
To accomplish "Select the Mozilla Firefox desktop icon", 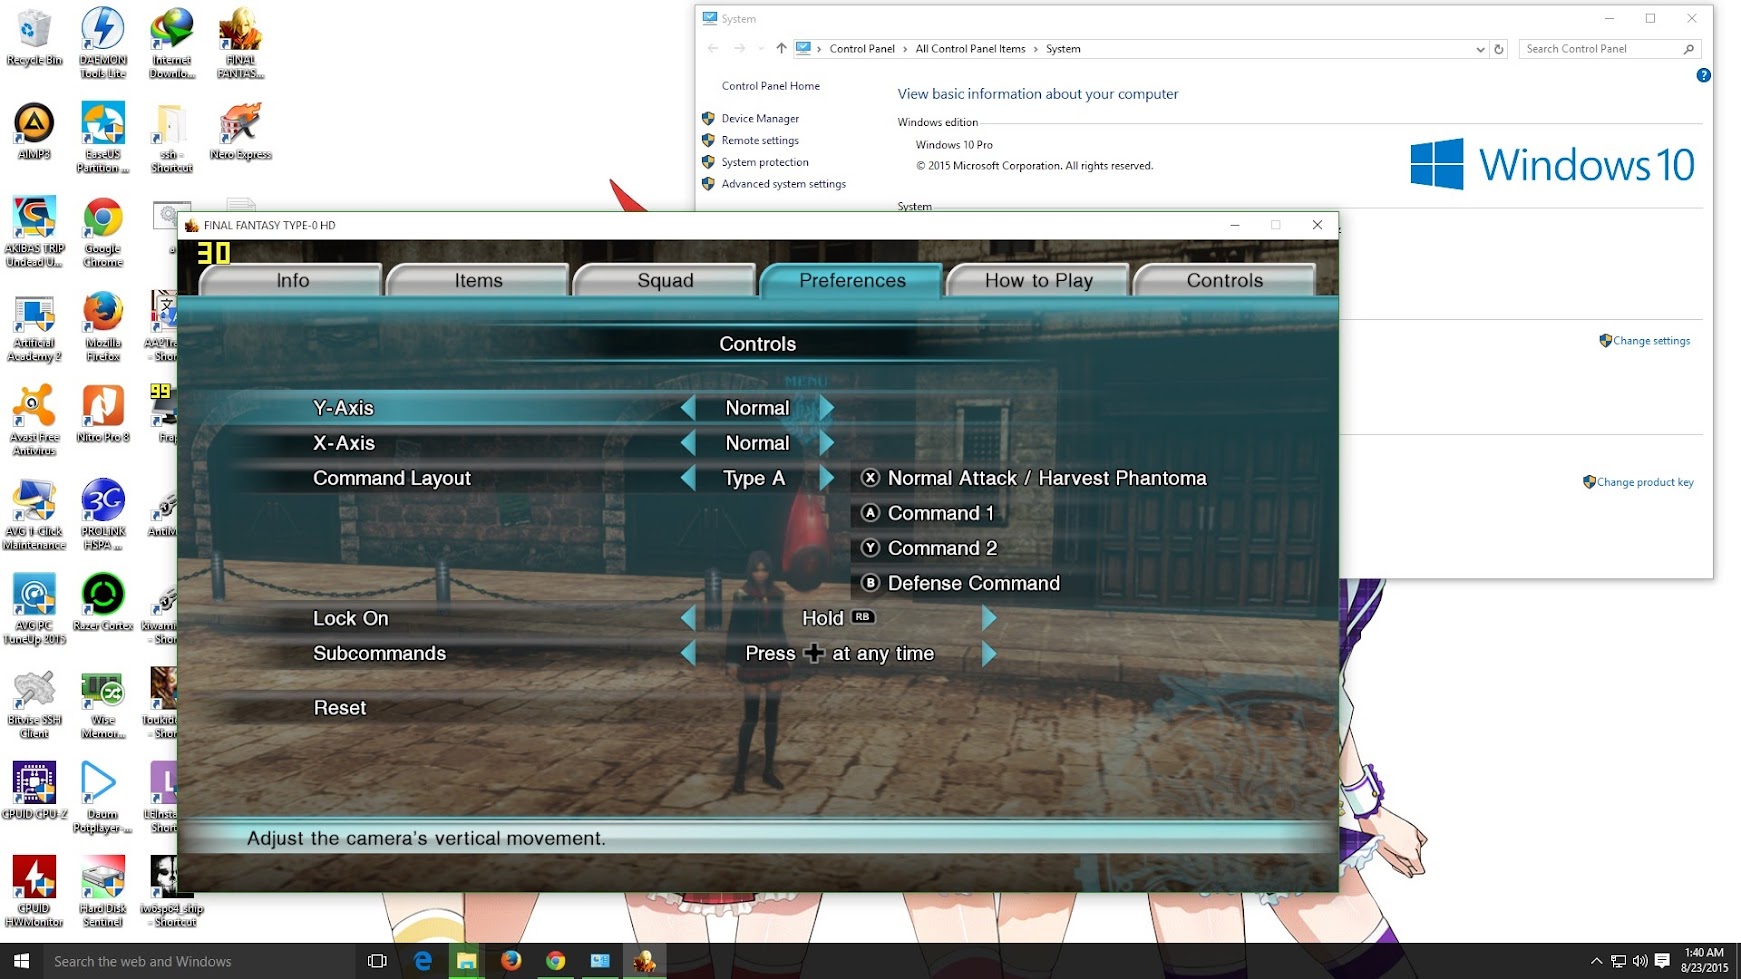I will (103, 326).
